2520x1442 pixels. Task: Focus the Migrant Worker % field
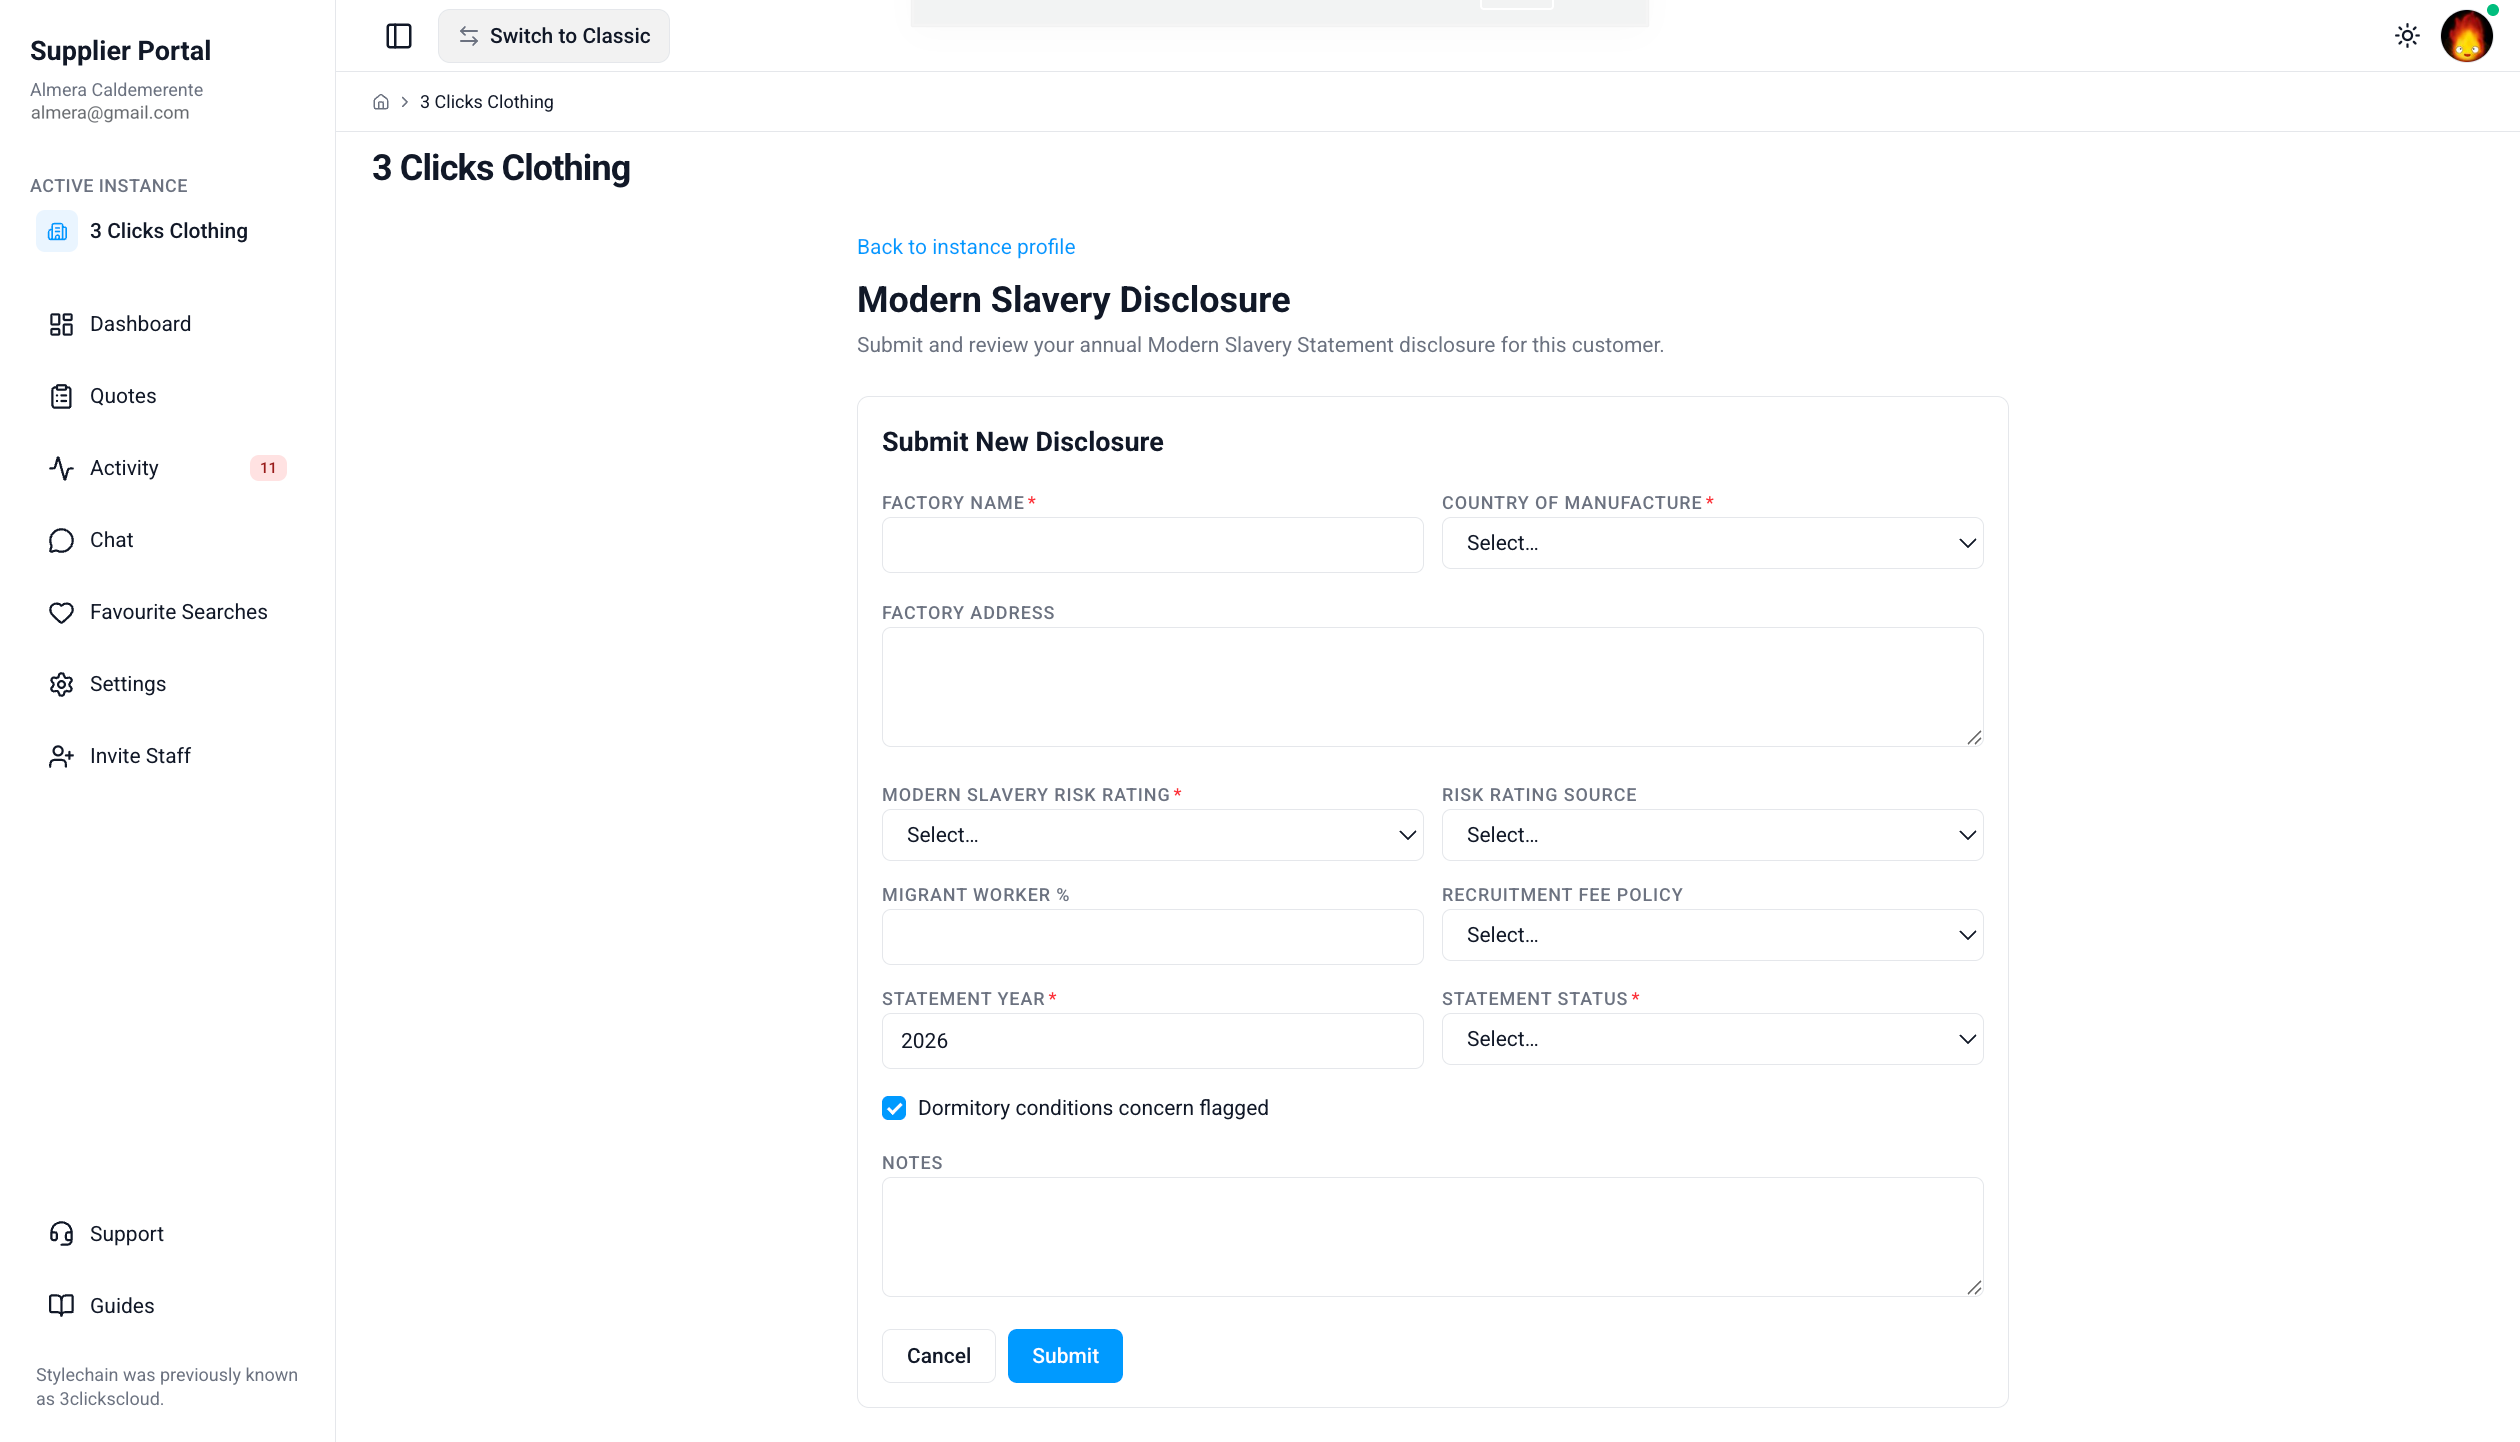coord(1152,937)
